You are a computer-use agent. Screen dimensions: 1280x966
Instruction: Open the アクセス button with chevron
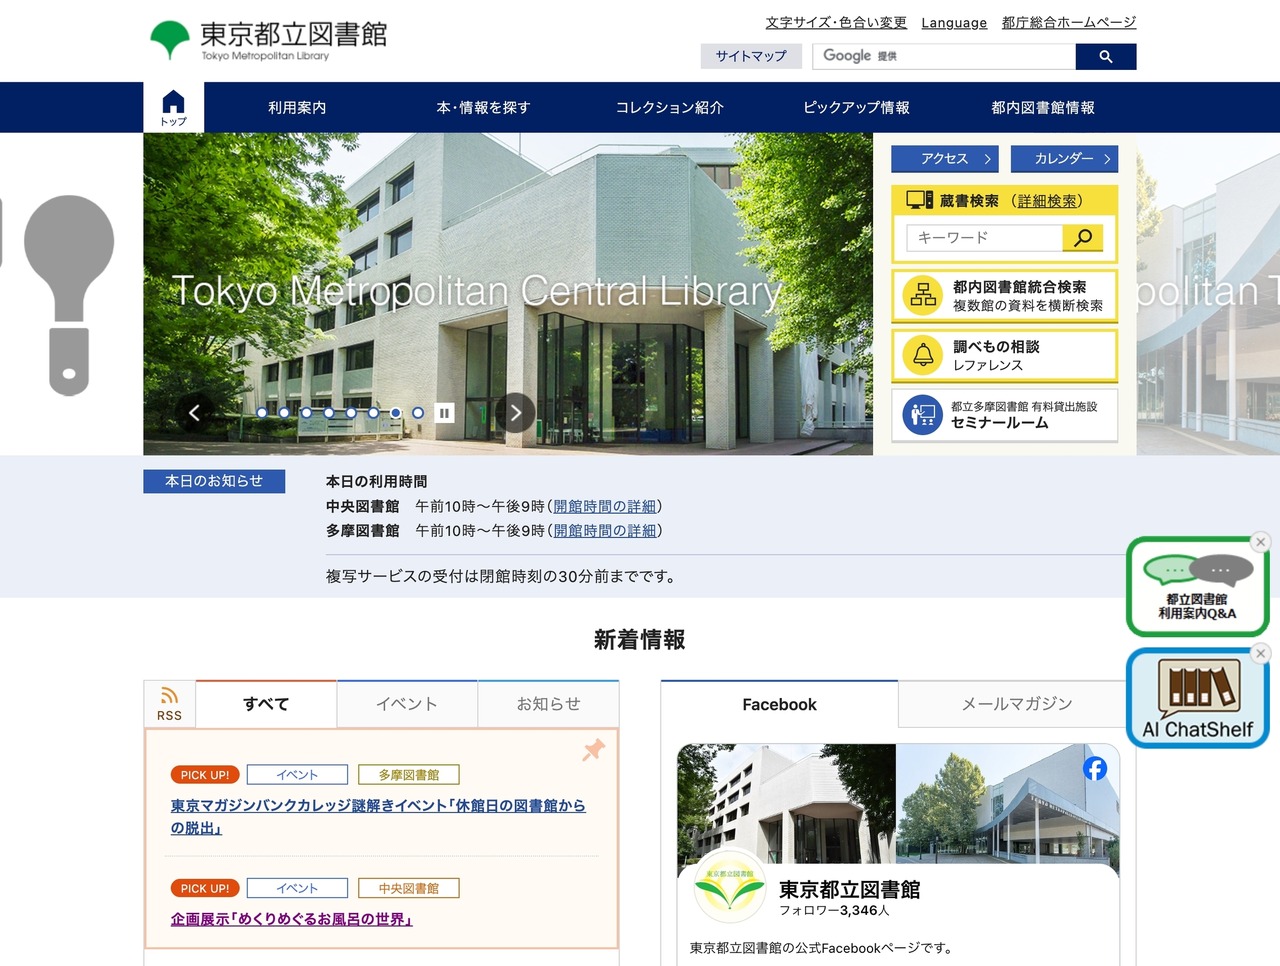(x=945, y=159)
